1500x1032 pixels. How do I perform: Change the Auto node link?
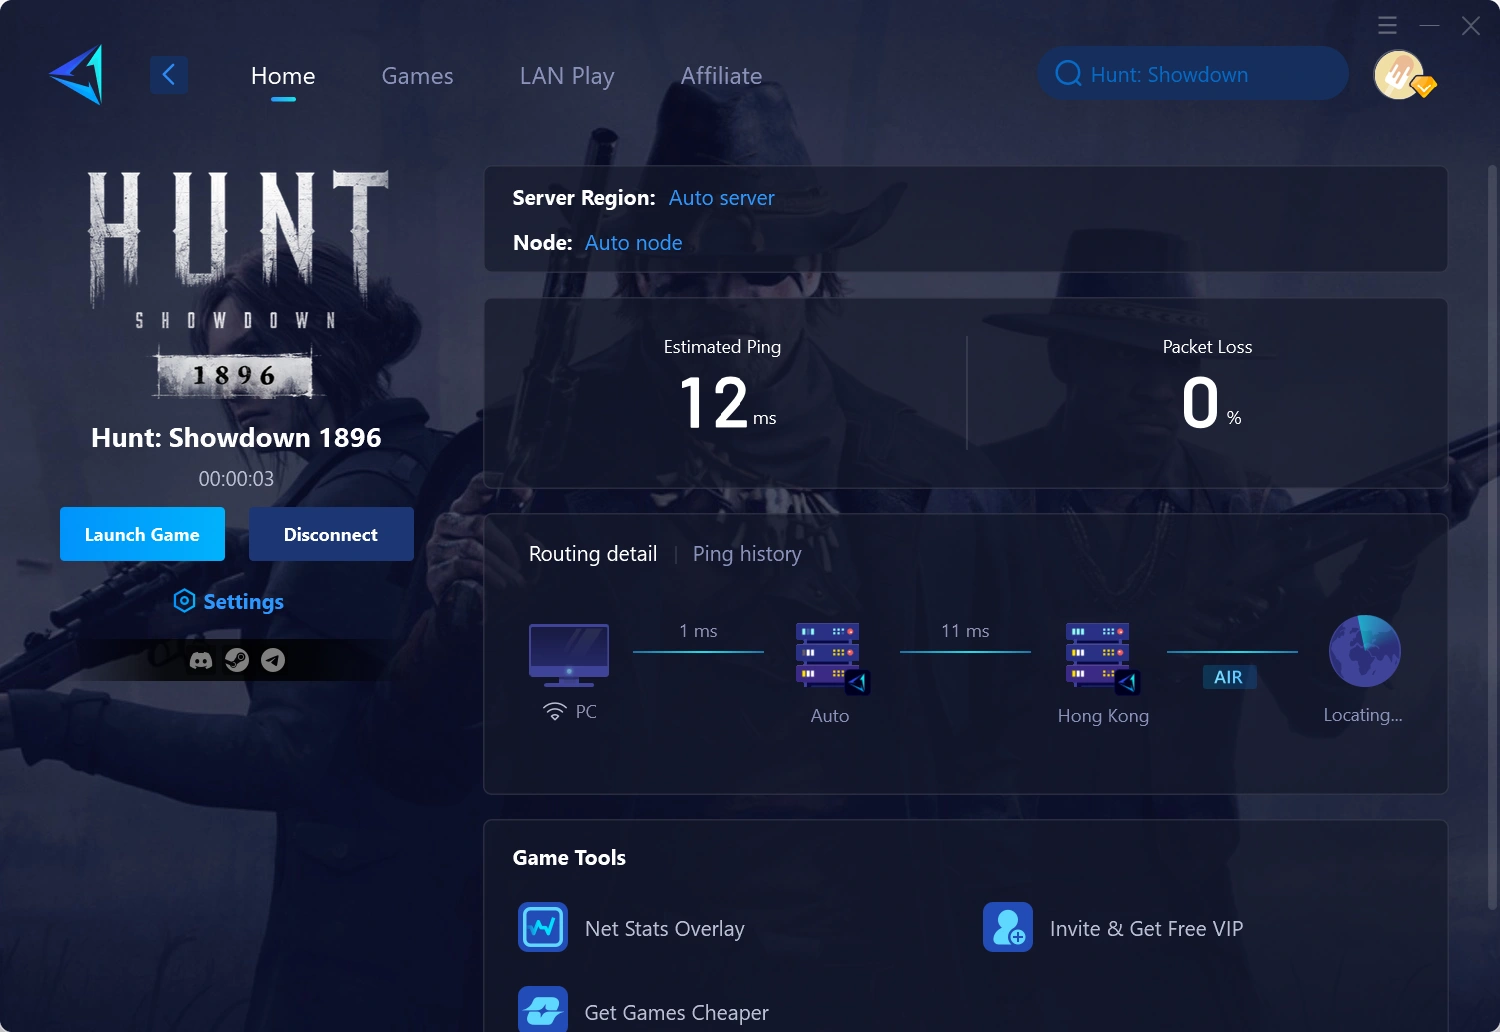coord(633,243)
